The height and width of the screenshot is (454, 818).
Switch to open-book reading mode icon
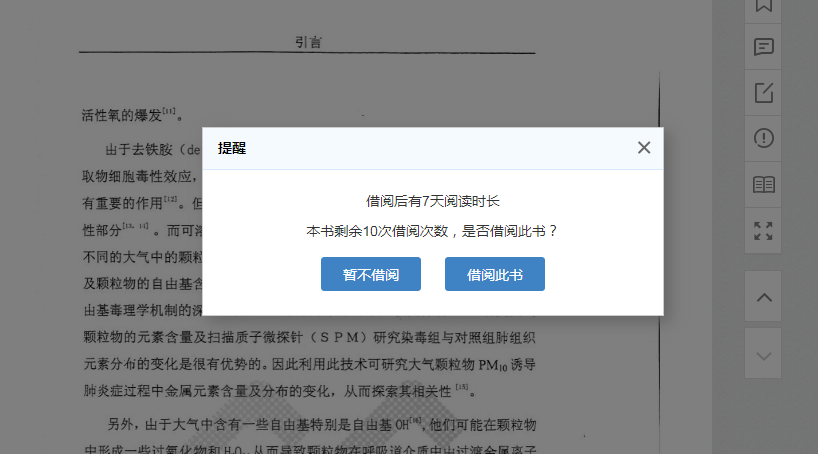764,184
